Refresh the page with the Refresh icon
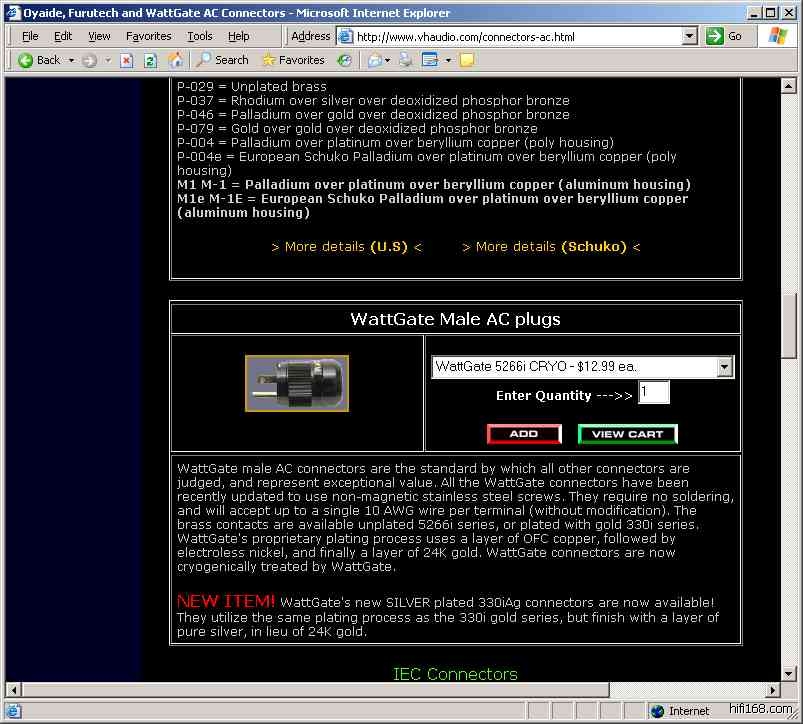This screenshot has height=724, width=803. pos(151,60)
